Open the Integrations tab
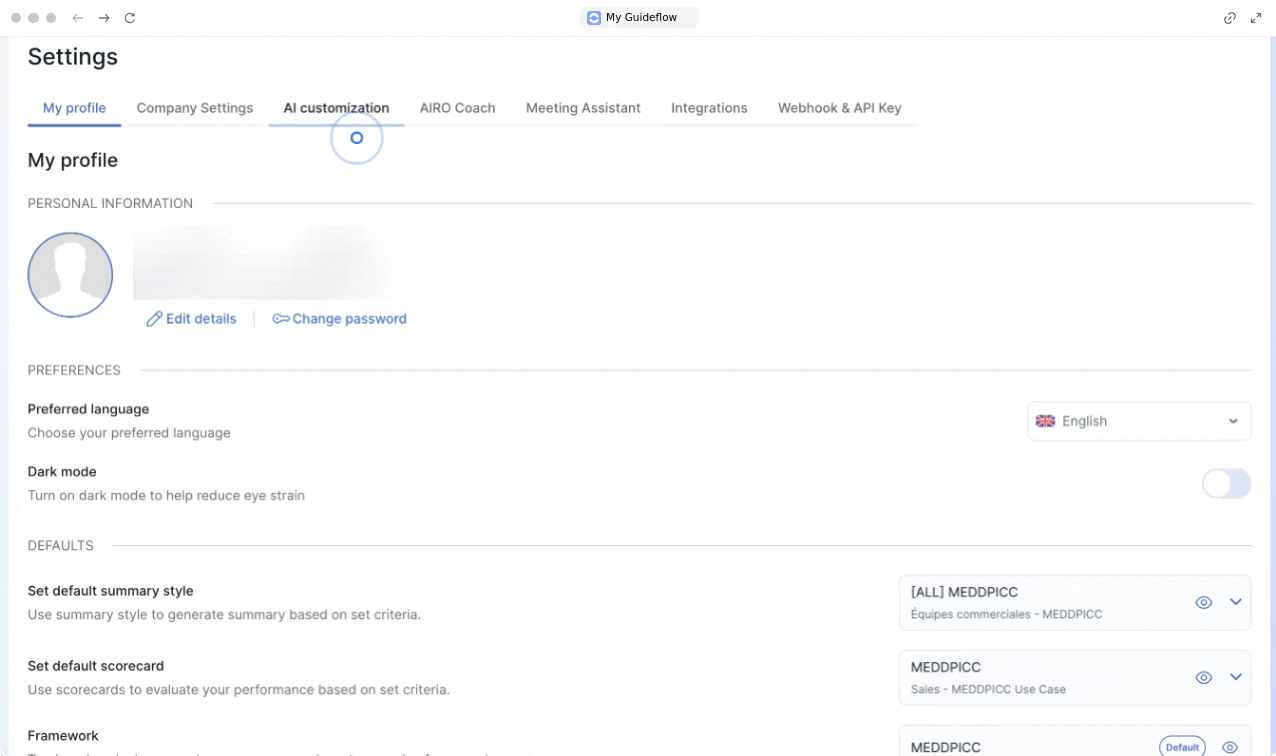 coord(709,108)
